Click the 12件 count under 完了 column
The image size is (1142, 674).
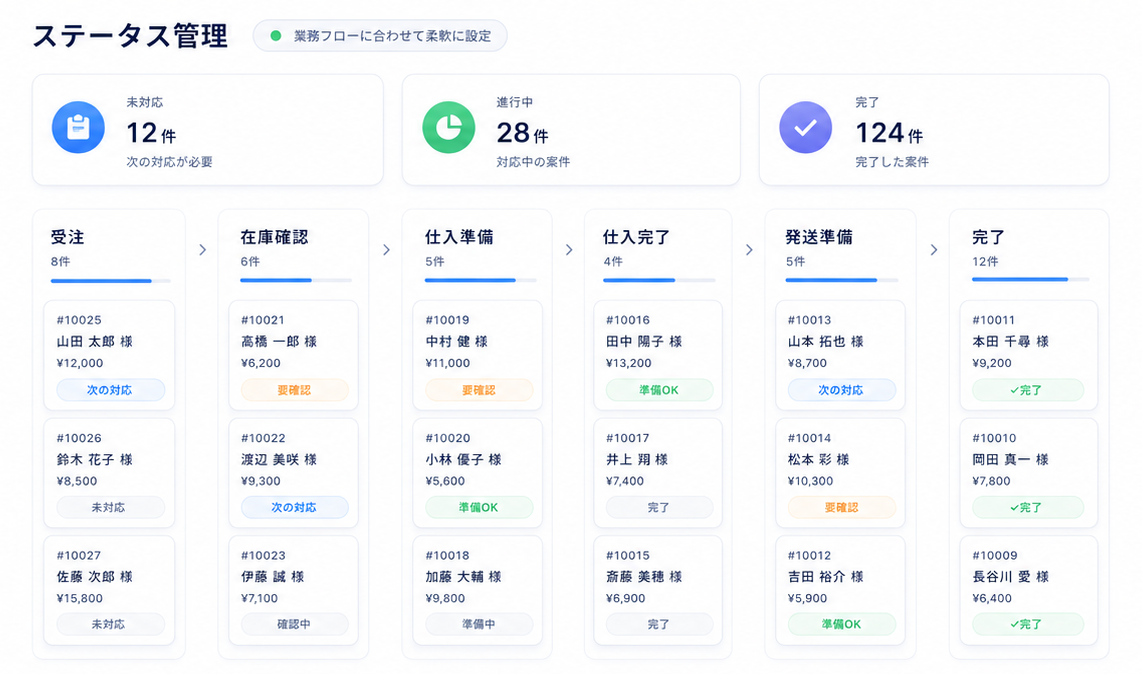985,262
